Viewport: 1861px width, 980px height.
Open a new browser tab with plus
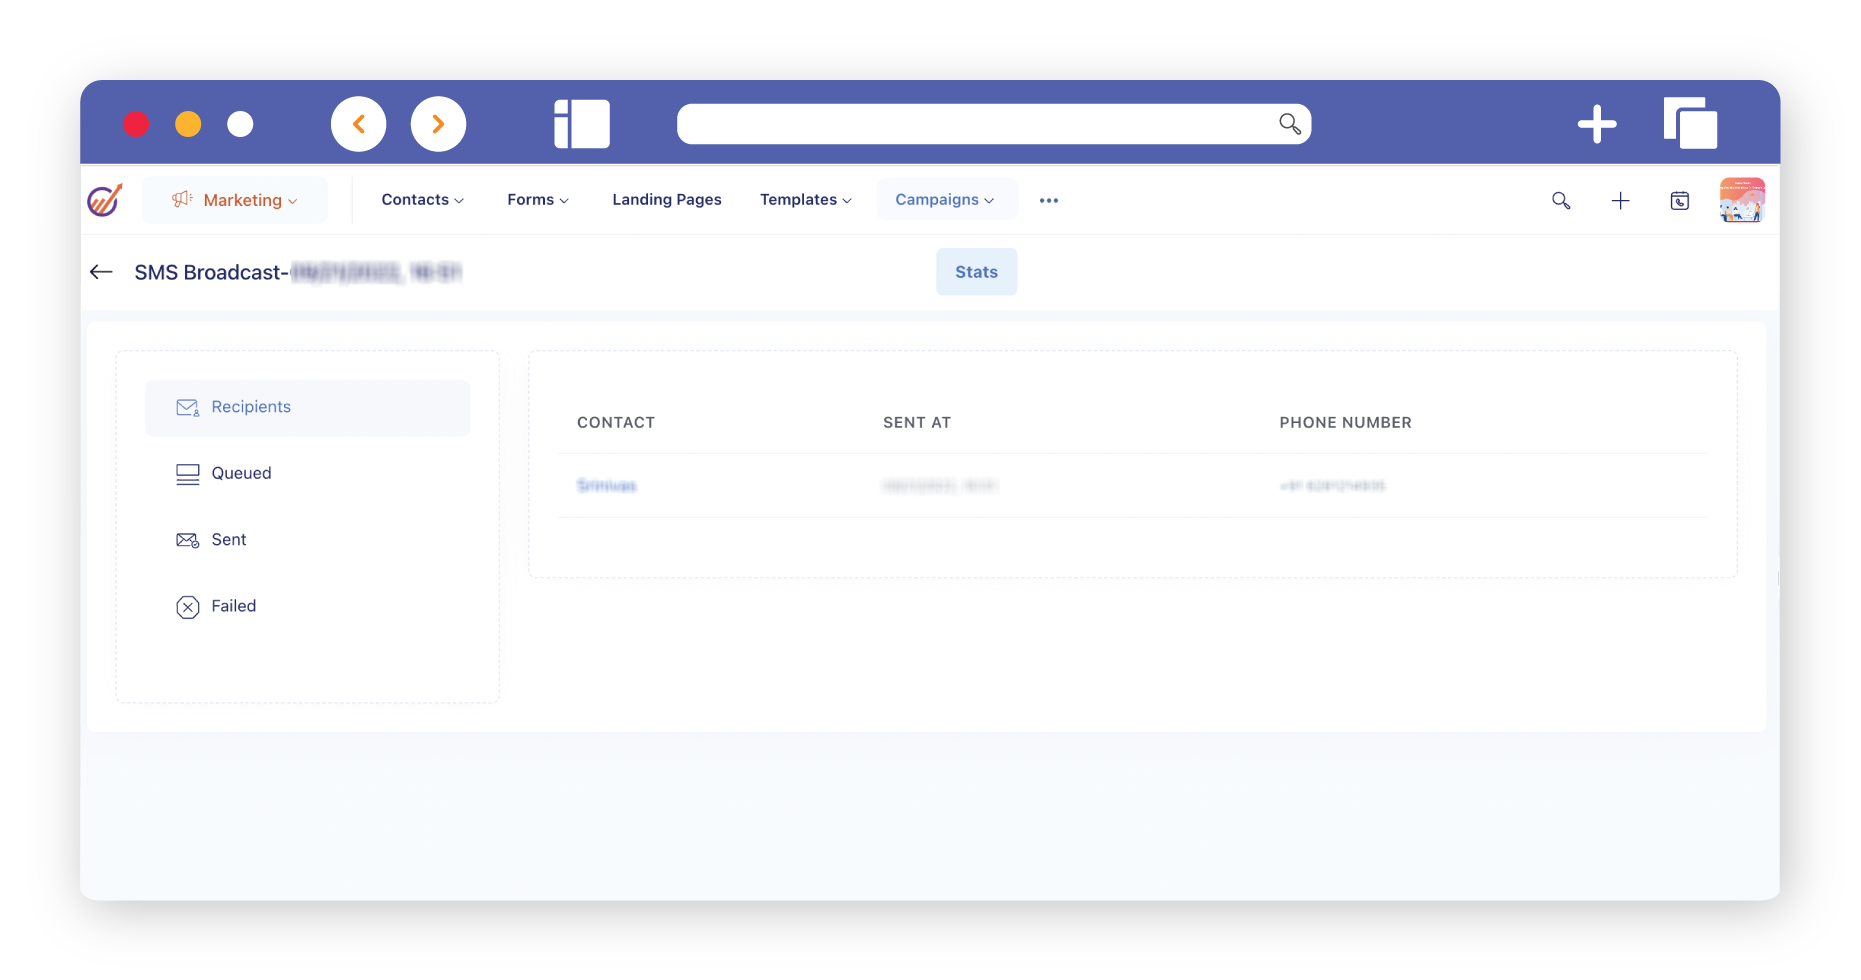(1596, 124)
